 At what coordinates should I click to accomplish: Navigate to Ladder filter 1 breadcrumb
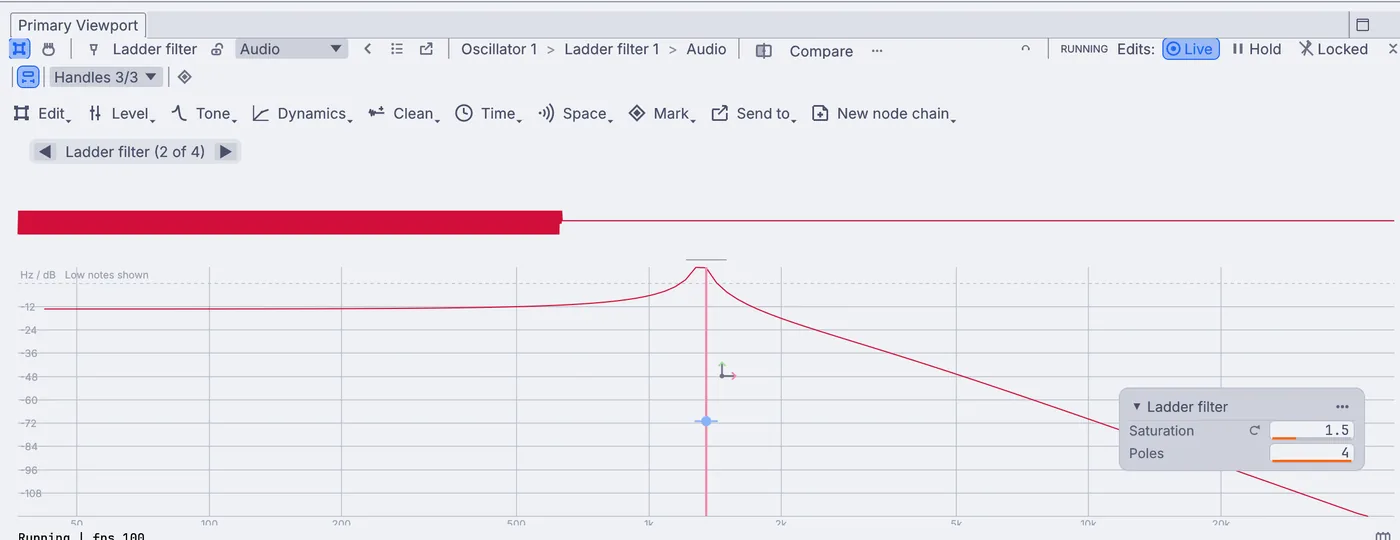(612, 49)
